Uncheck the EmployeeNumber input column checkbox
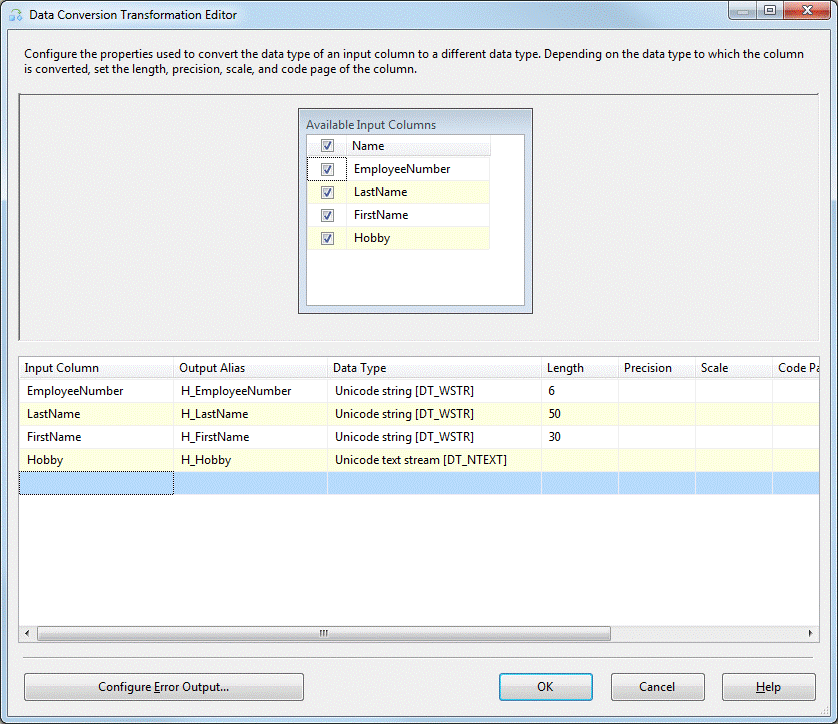The image size is (838, 724). pyautogui.click(x=327, y=169)
